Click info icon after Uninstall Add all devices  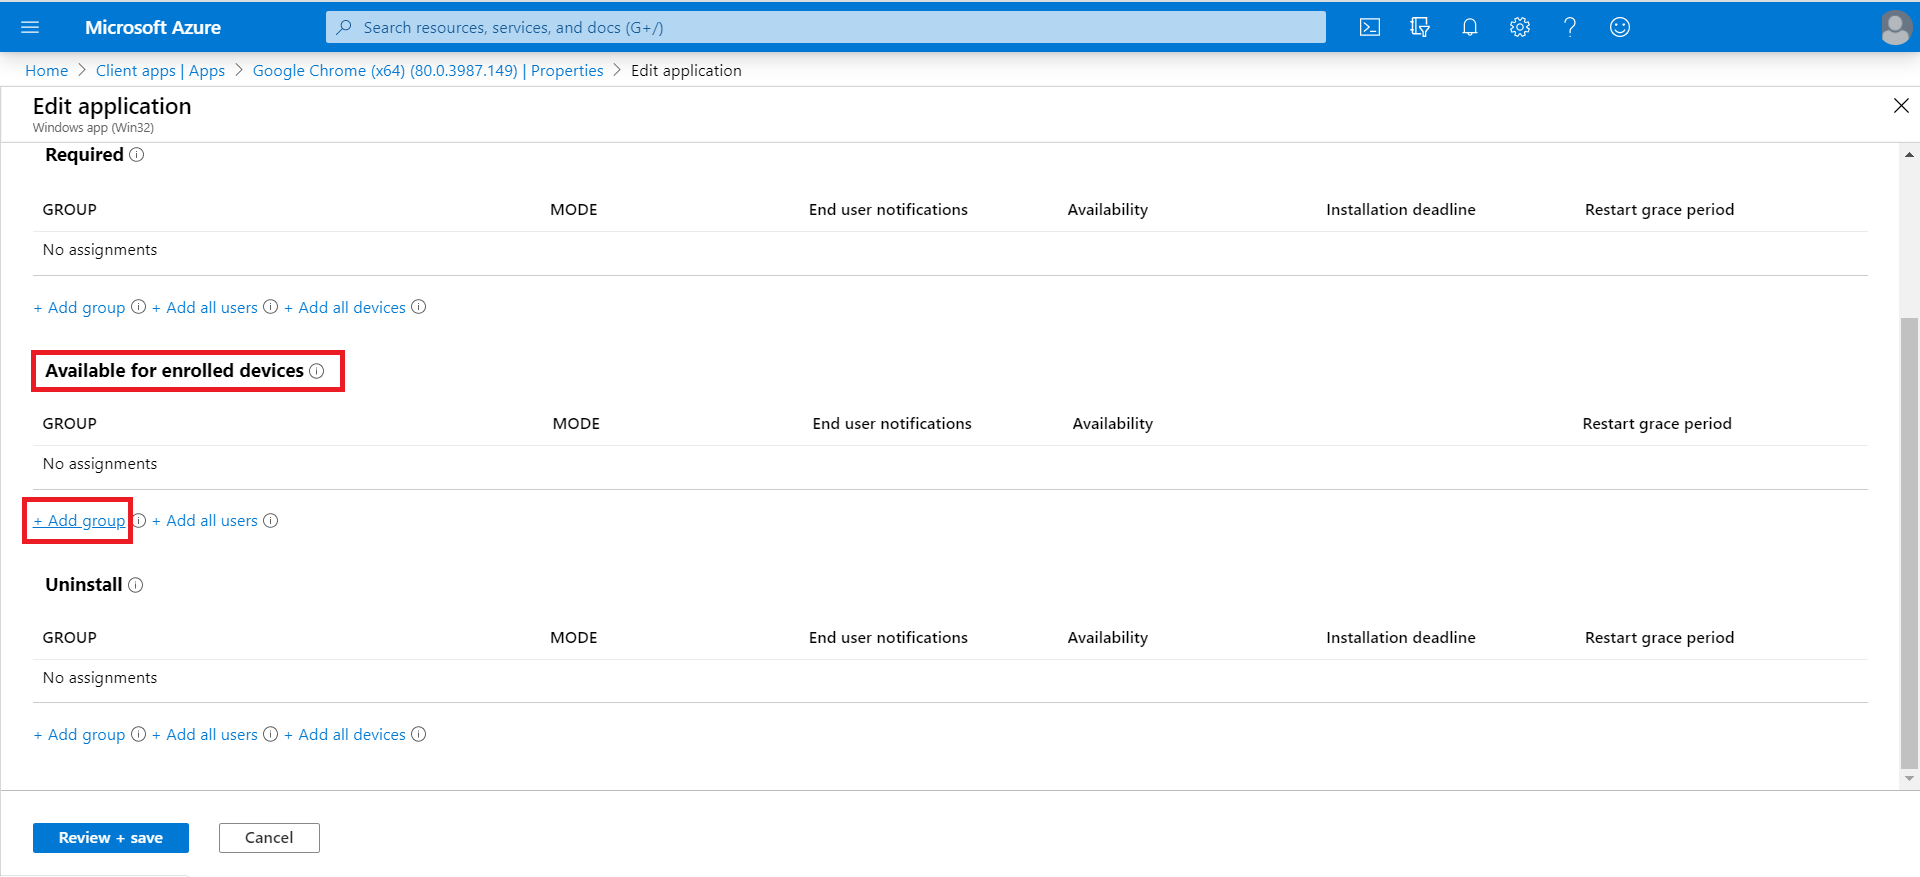[x=419, y=734]
